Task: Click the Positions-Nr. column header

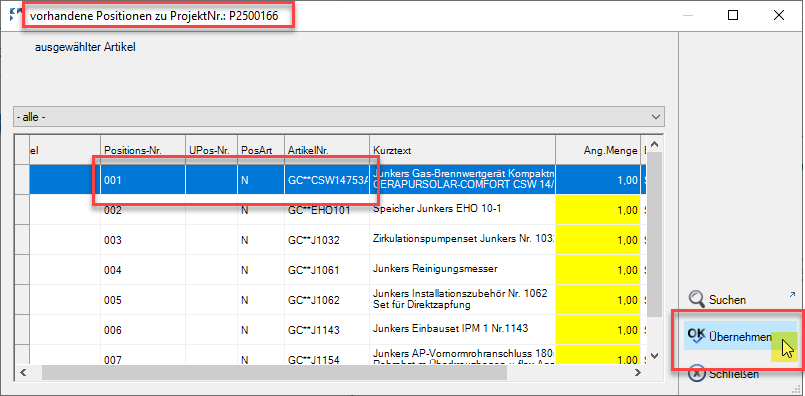Action: 142,150
